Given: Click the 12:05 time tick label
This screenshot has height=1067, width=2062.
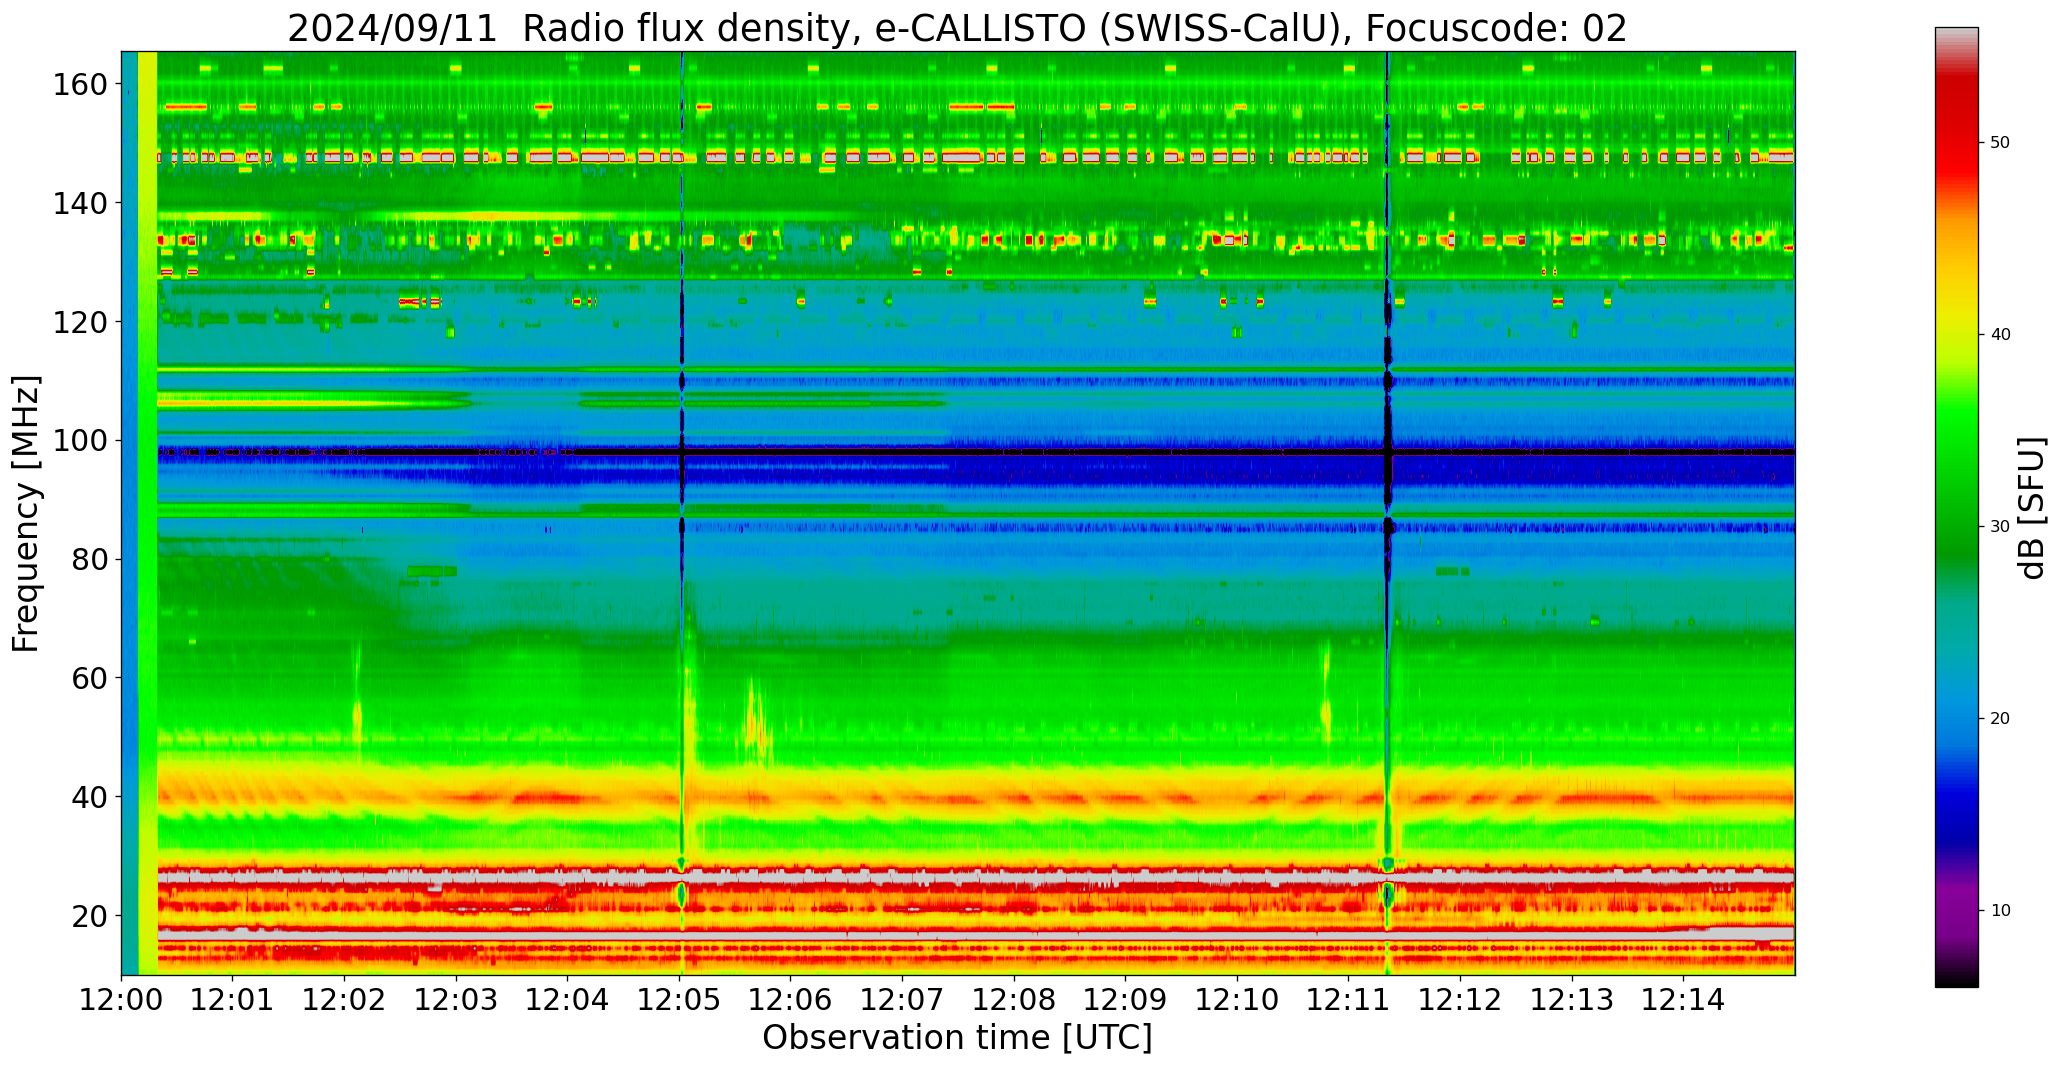Looking at the screenshot, I should [680, 999].
